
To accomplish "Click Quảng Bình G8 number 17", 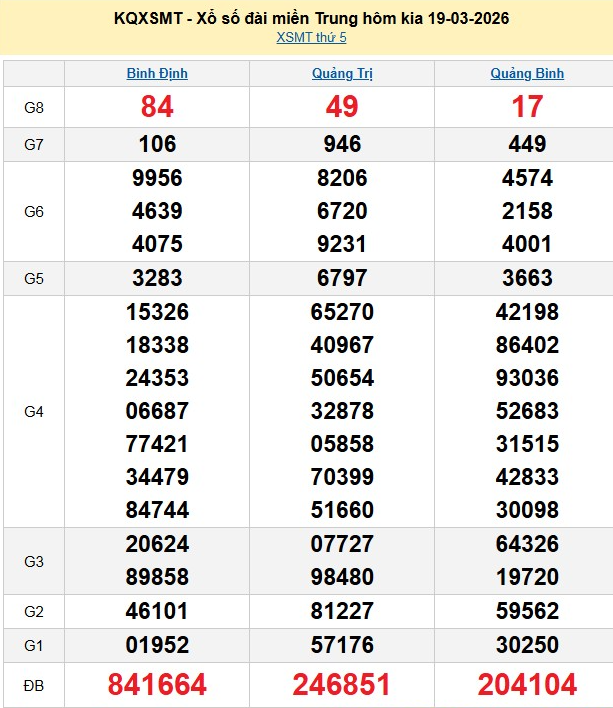I will [527, 107].
